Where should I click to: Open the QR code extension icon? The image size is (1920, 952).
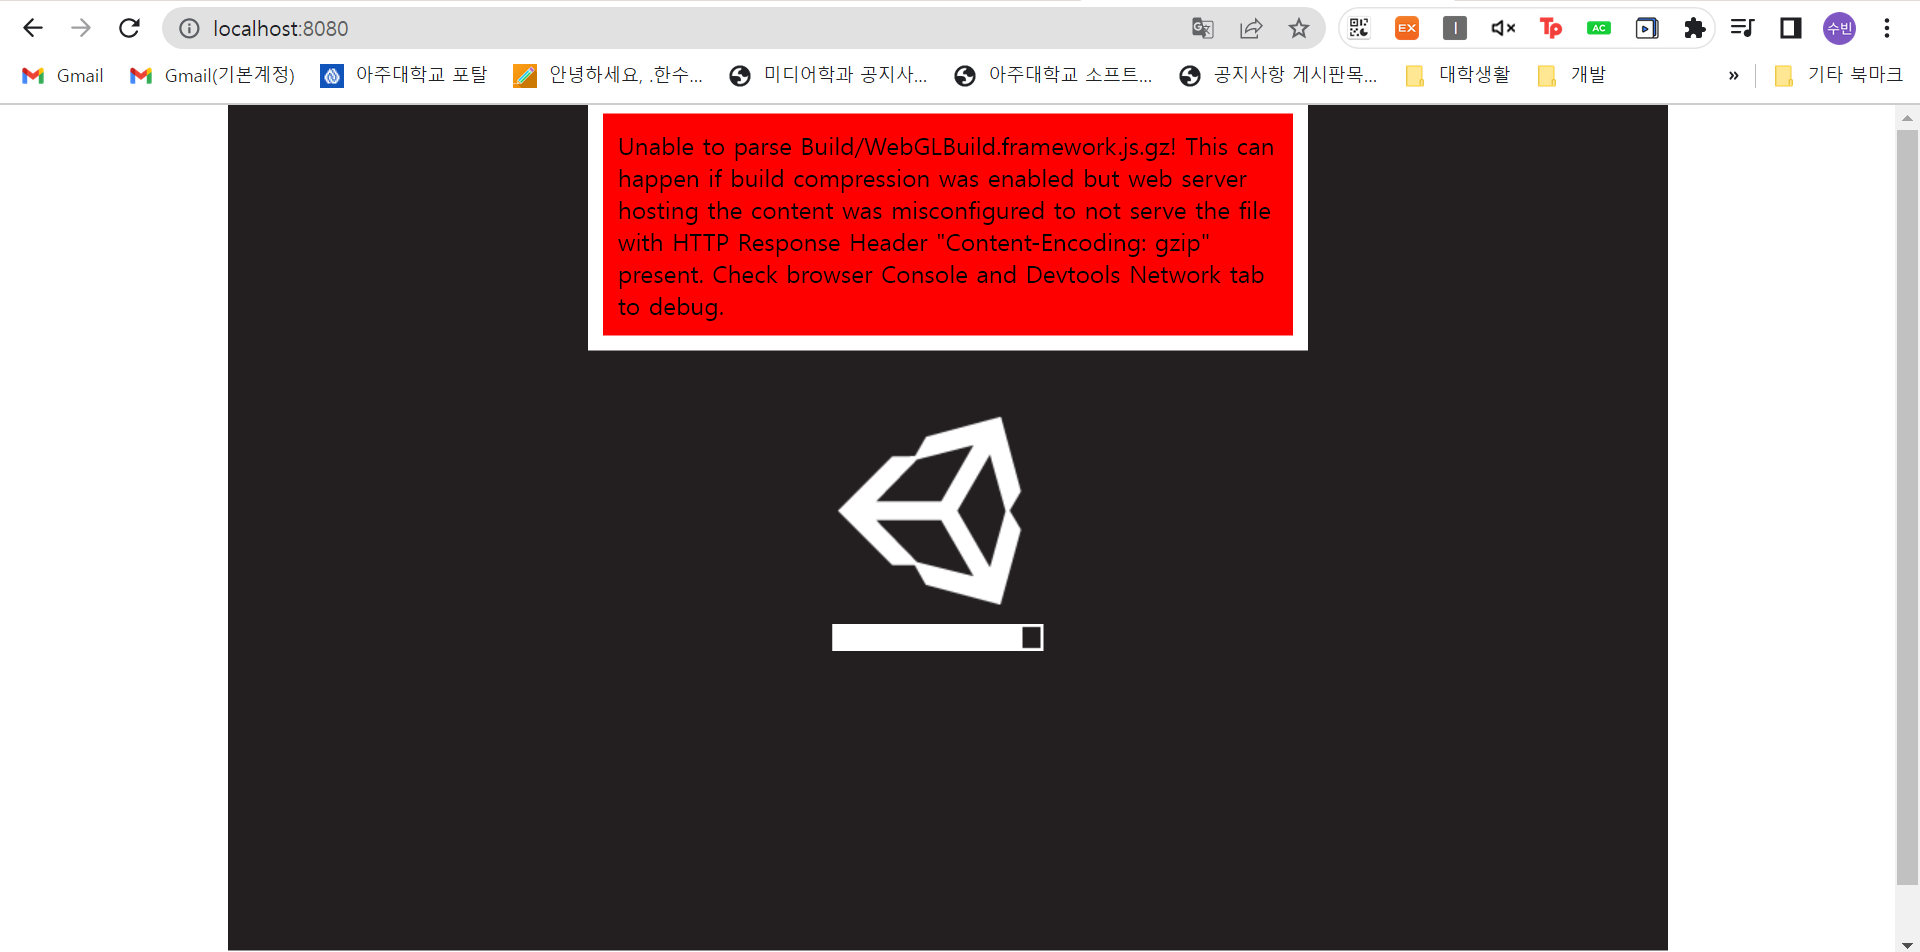click(x=1359, y=28)
